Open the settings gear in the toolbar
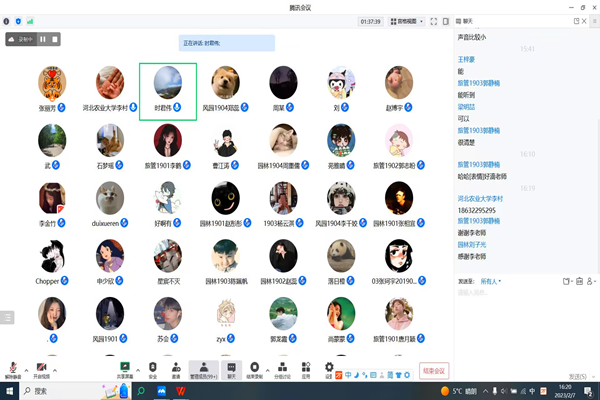 pos(328,366)
